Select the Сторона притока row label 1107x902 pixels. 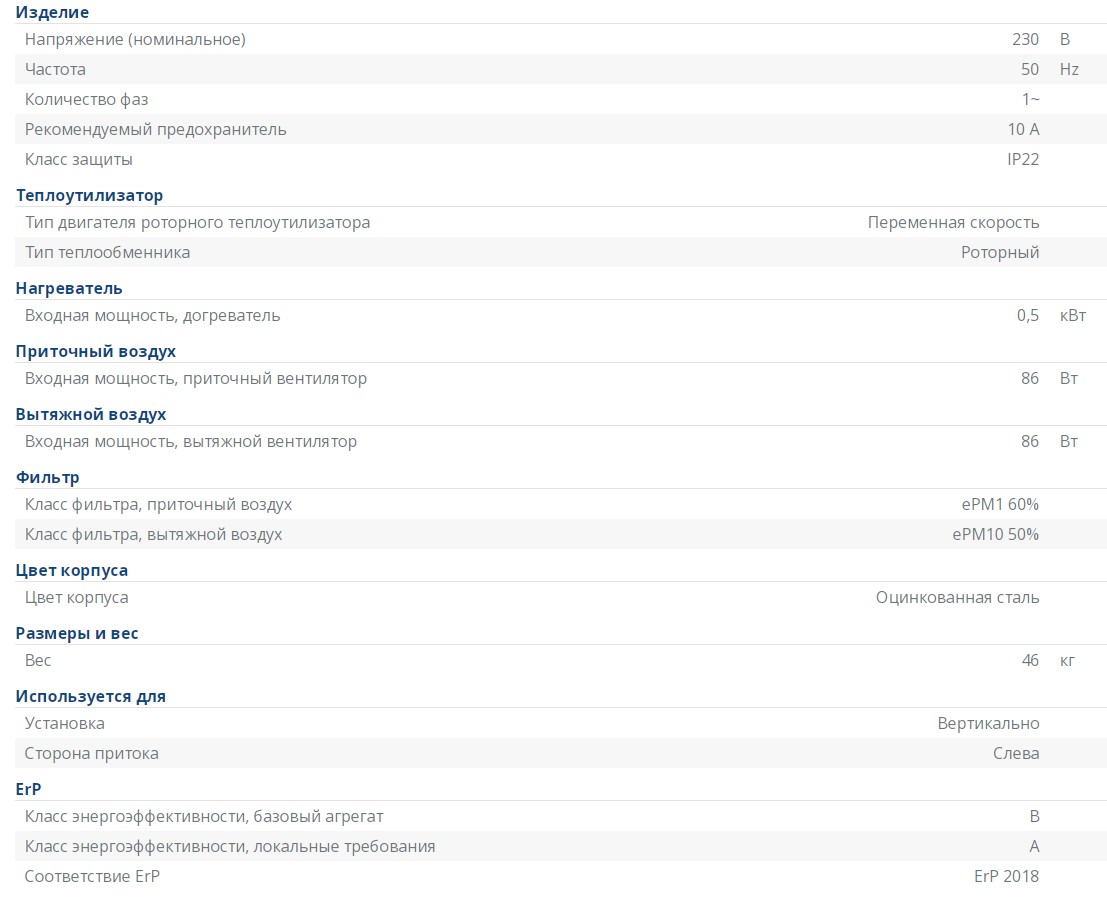click(92, 754)
